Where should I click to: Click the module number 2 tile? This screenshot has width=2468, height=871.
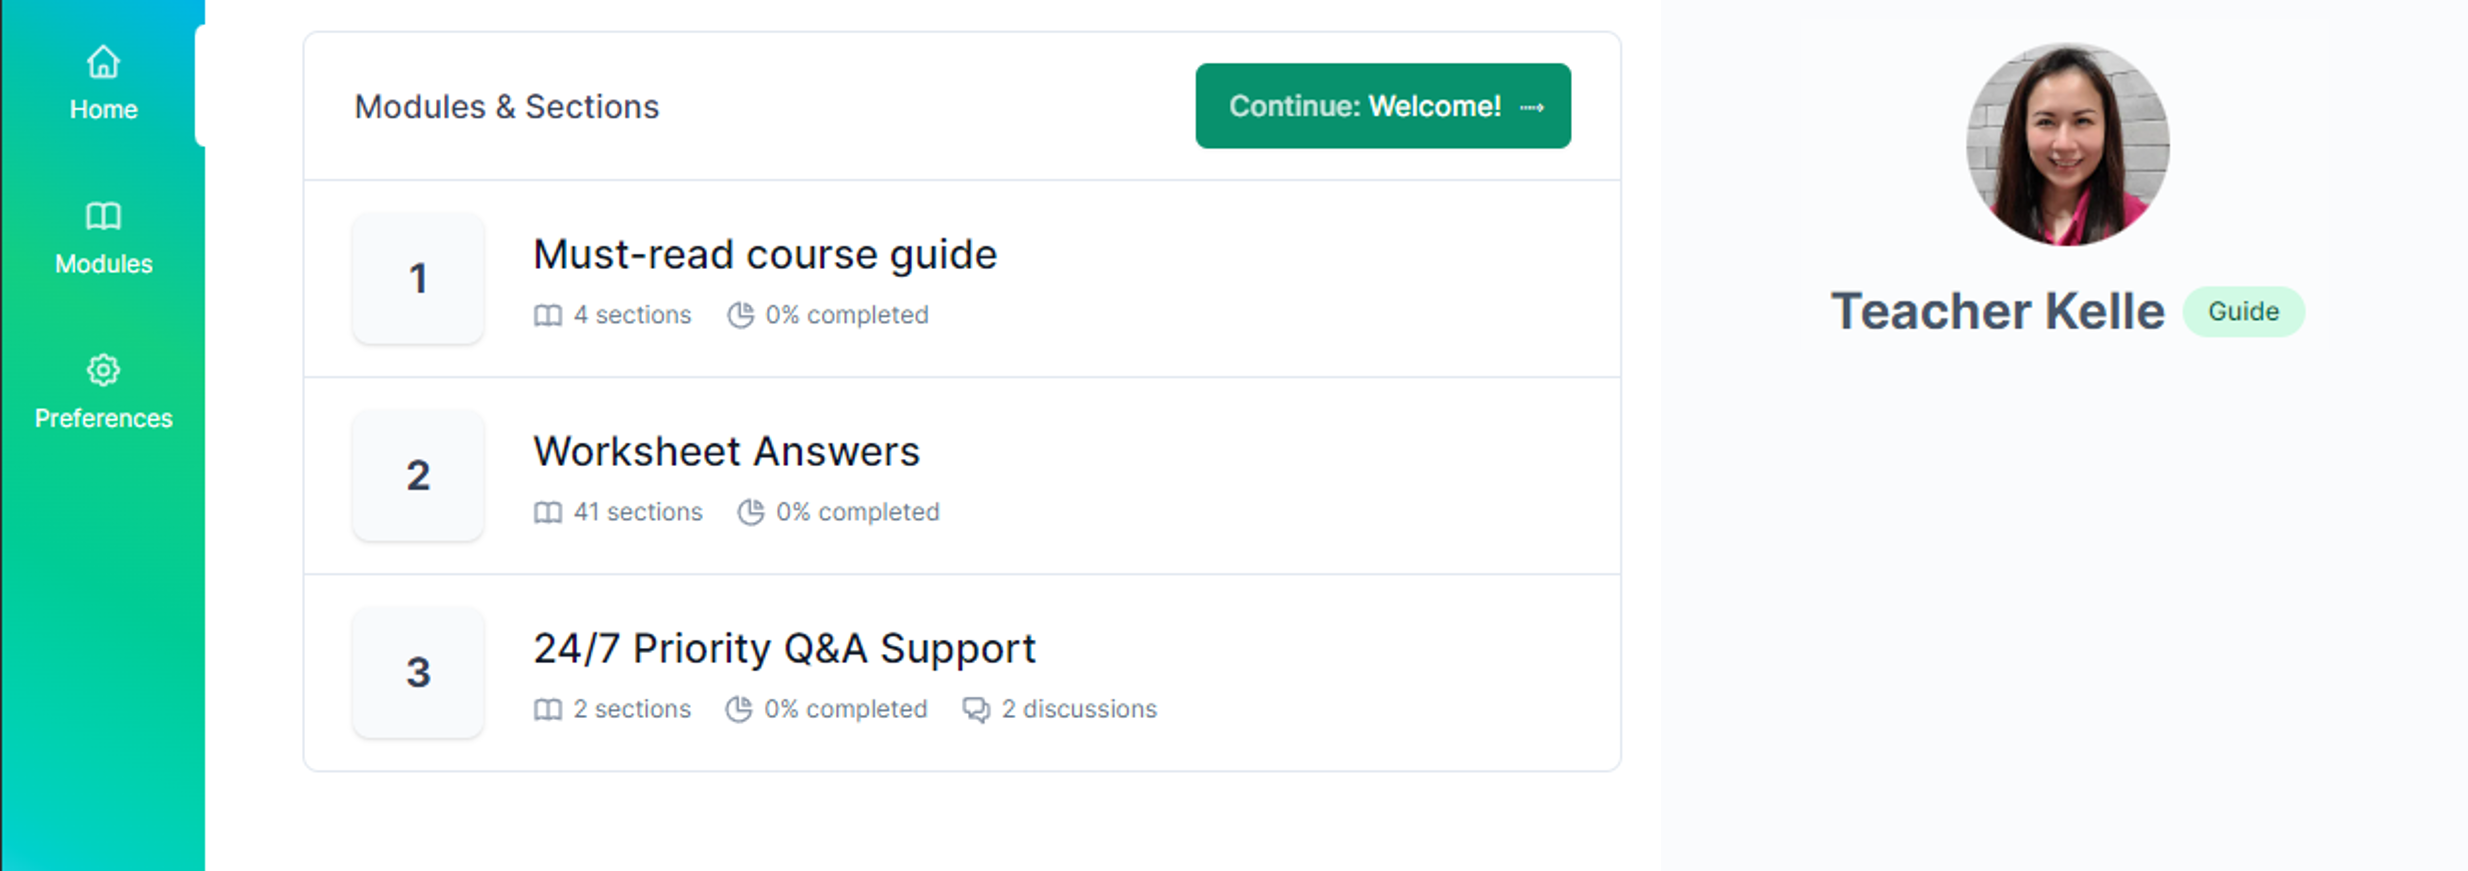tap(418, 475)
